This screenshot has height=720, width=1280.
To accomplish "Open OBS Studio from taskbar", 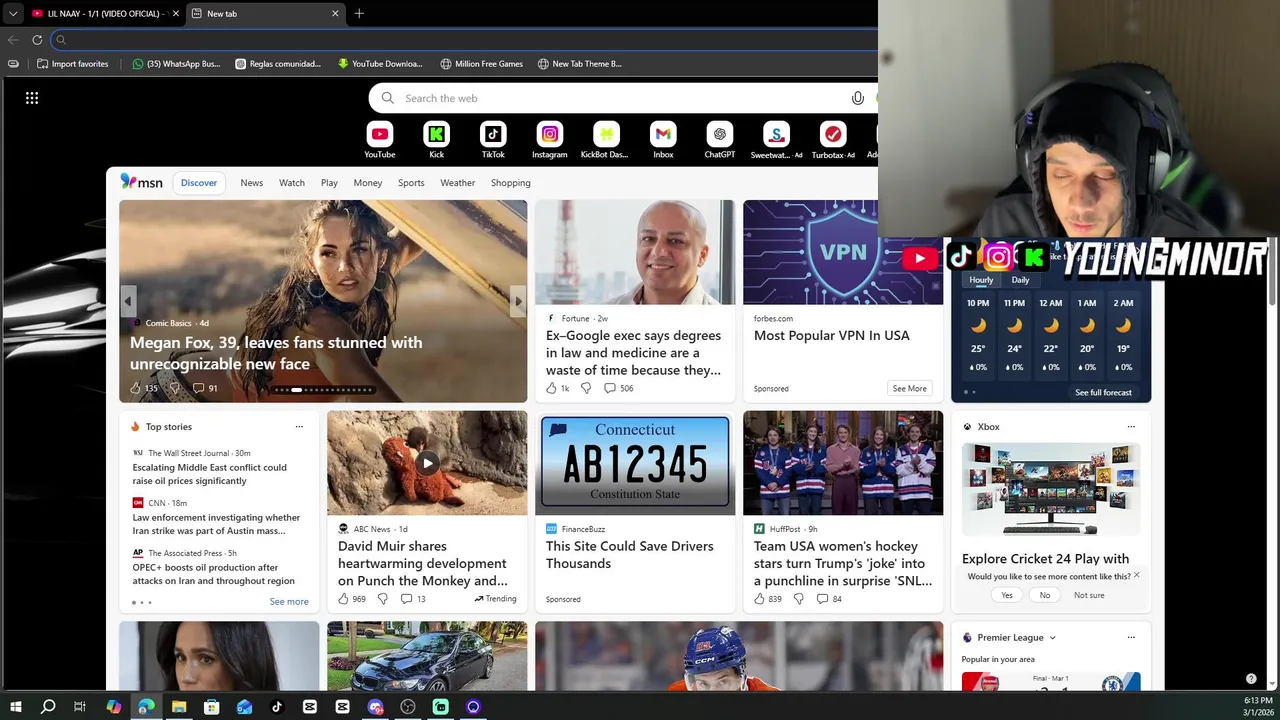I will point(408,707).
